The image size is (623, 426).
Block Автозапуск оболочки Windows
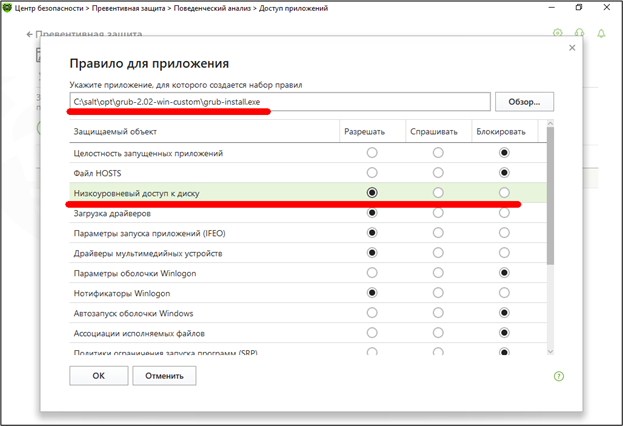pos(504,313)
